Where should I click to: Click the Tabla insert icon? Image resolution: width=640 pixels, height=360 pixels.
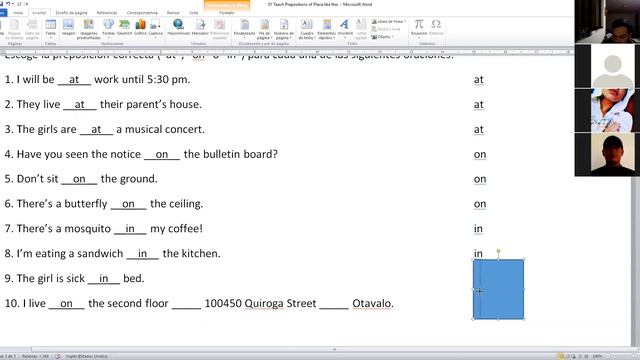click(x=51, y=24)
